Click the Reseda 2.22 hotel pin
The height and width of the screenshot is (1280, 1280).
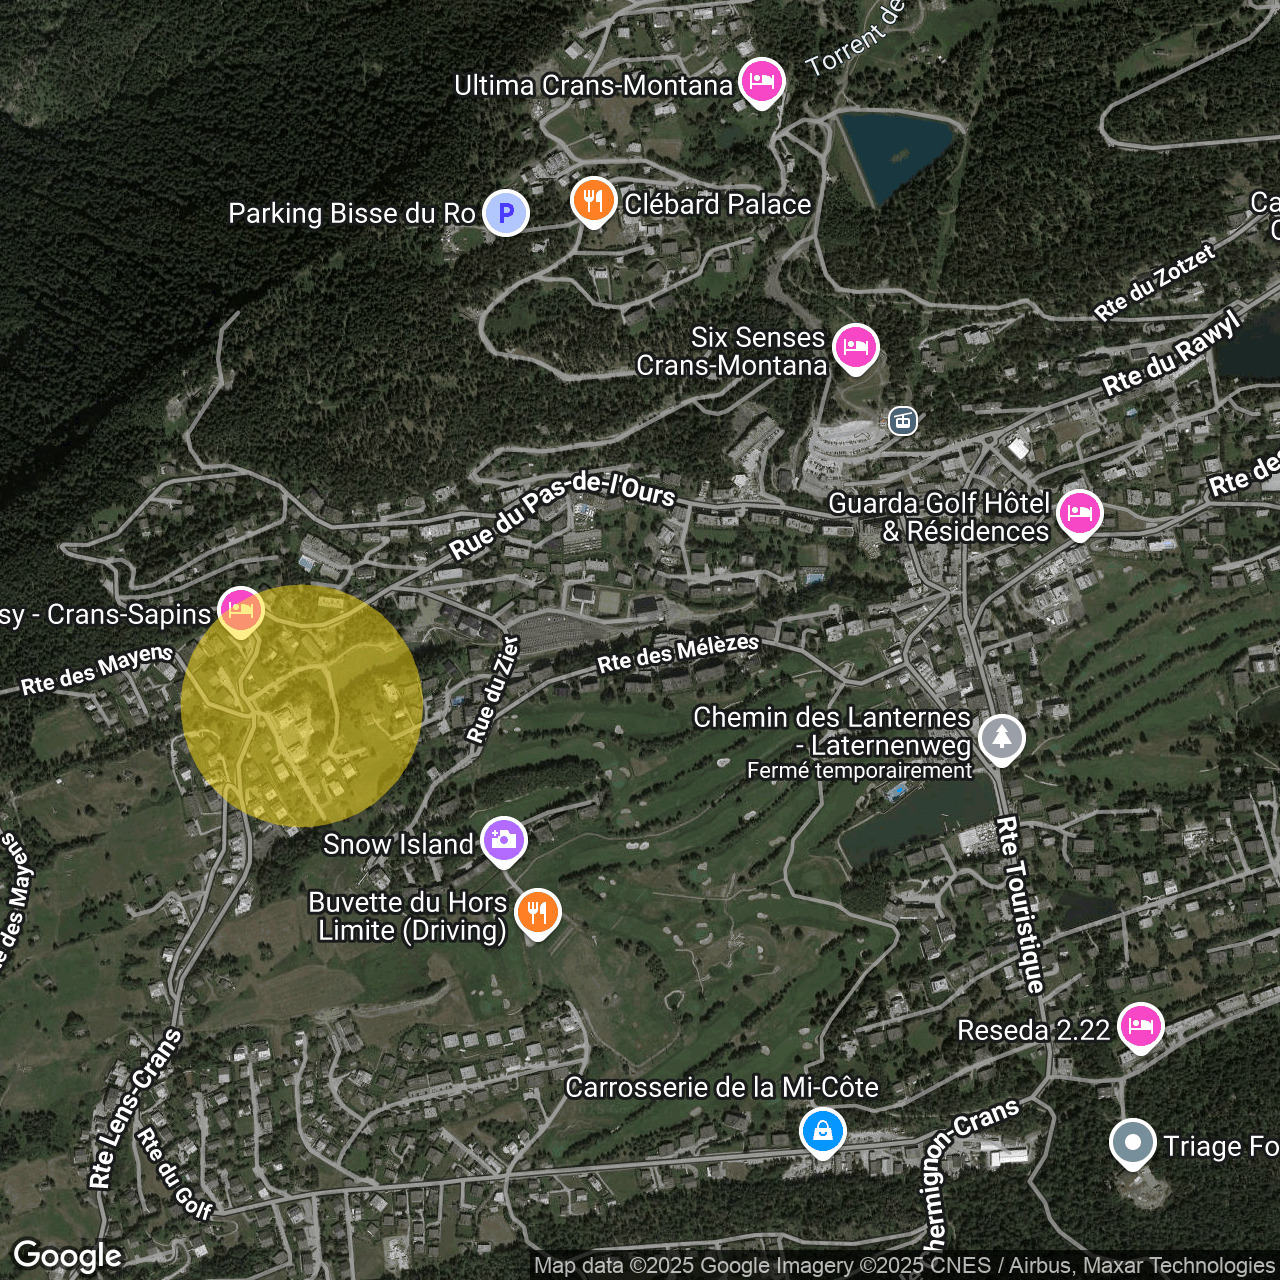[x=1140, y=1027]
